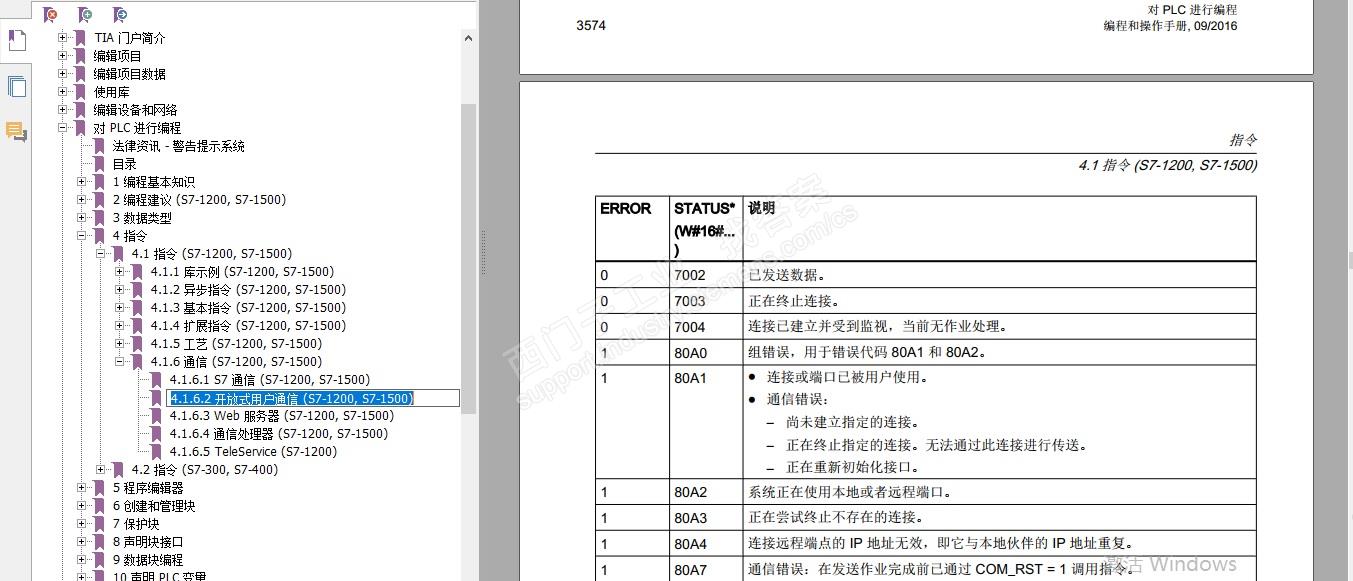1353x581 pixels.
Task: Open the 5 程序编辑器 bookmark
Action: click(148, 488)
